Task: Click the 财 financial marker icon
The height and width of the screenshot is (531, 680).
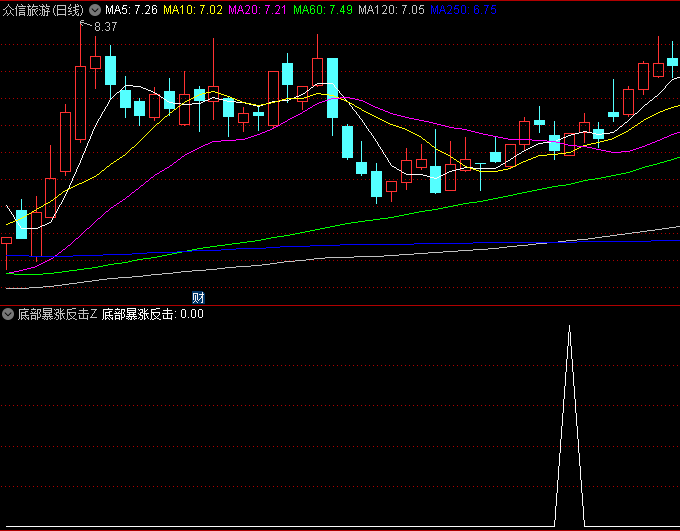Action: (x=198, y=298)
